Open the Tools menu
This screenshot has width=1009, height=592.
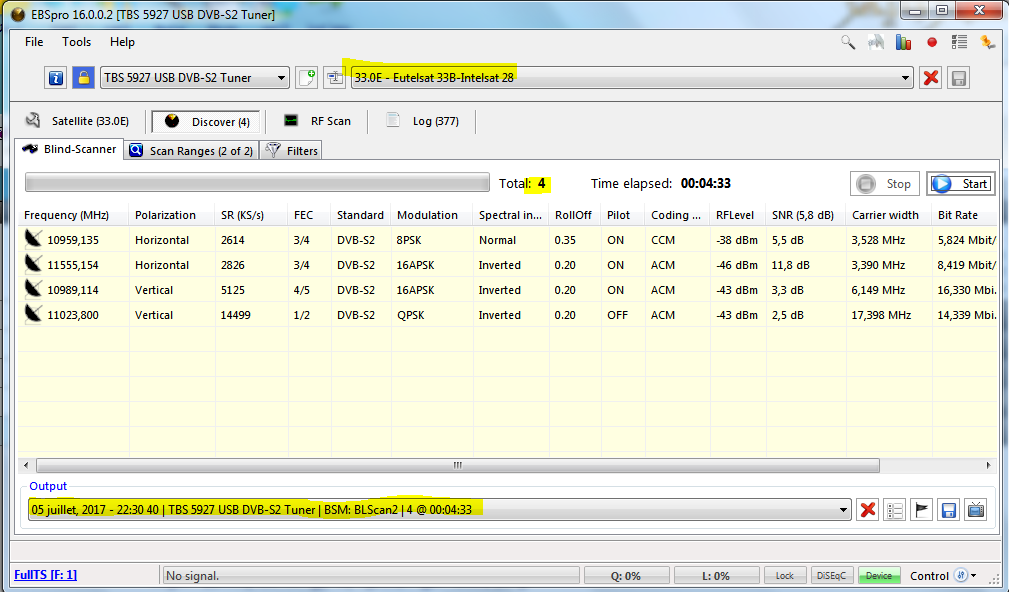point(77,42)
